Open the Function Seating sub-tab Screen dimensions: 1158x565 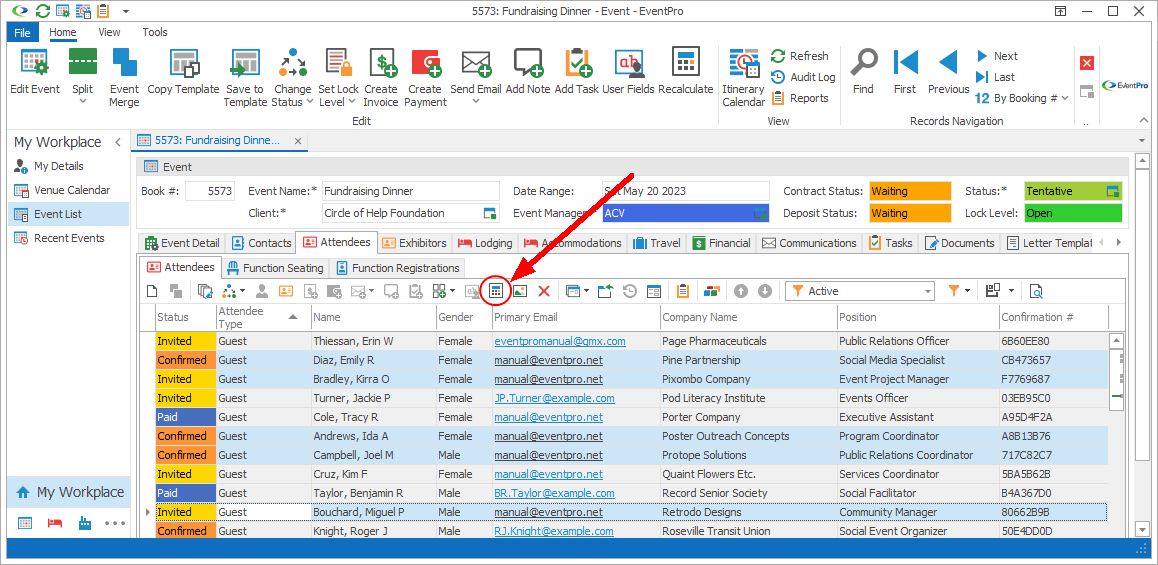275,268
